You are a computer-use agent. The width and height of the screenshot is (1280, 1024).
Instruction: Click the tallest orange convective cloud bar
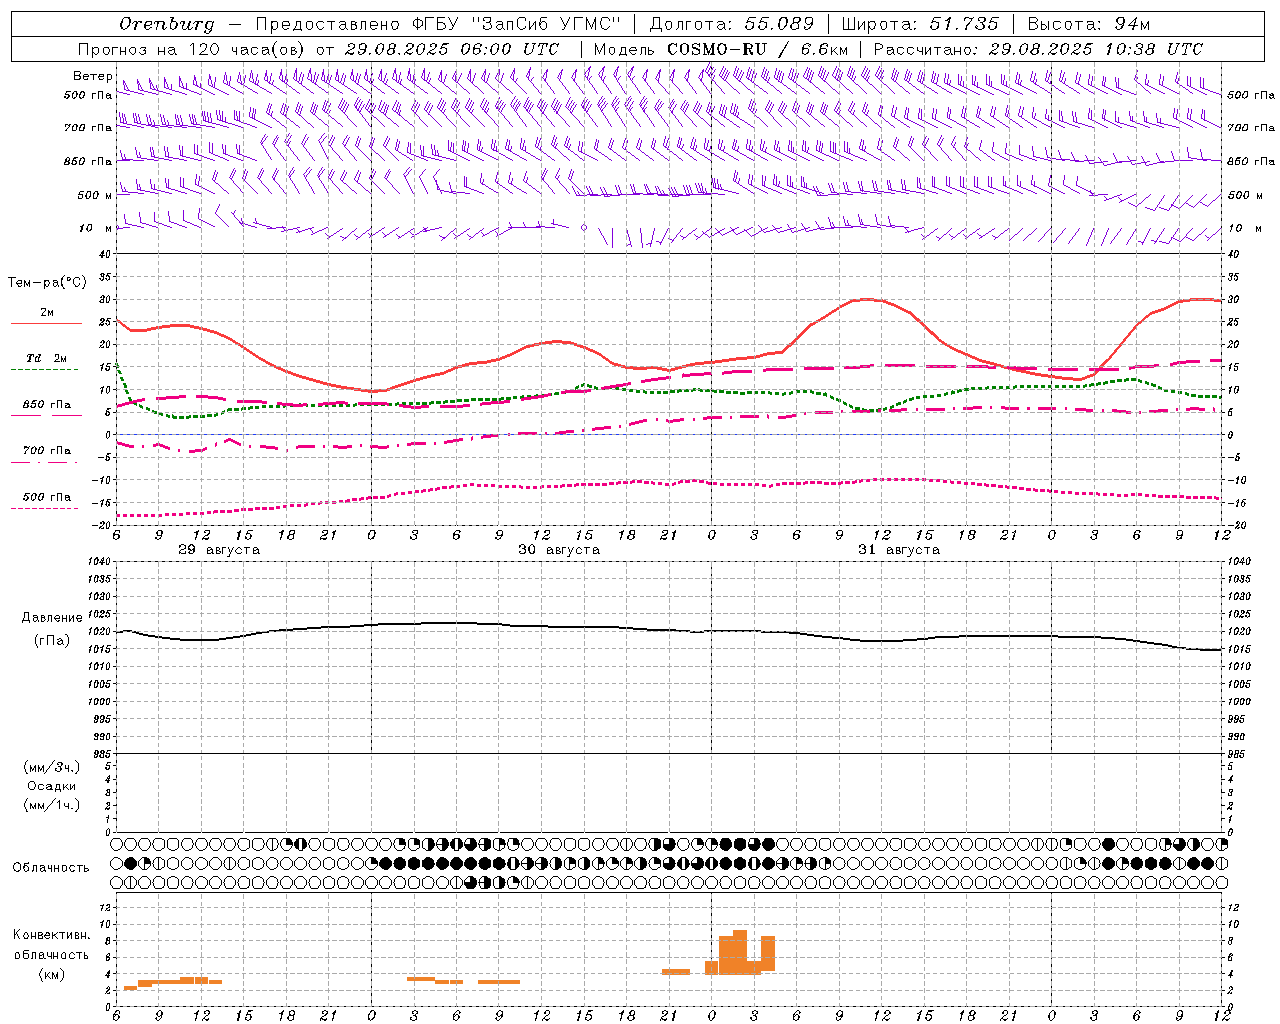click(740, 952)
